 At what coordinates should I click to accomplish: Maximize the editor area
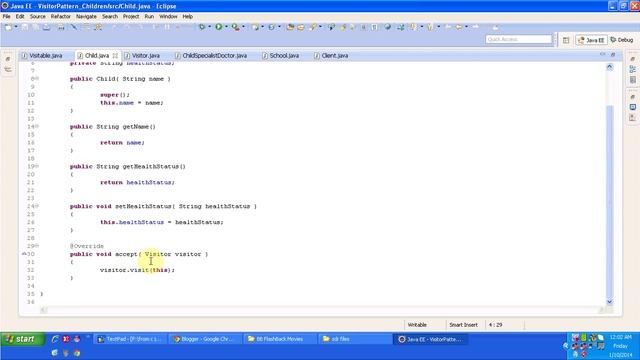tap(613, 54)
